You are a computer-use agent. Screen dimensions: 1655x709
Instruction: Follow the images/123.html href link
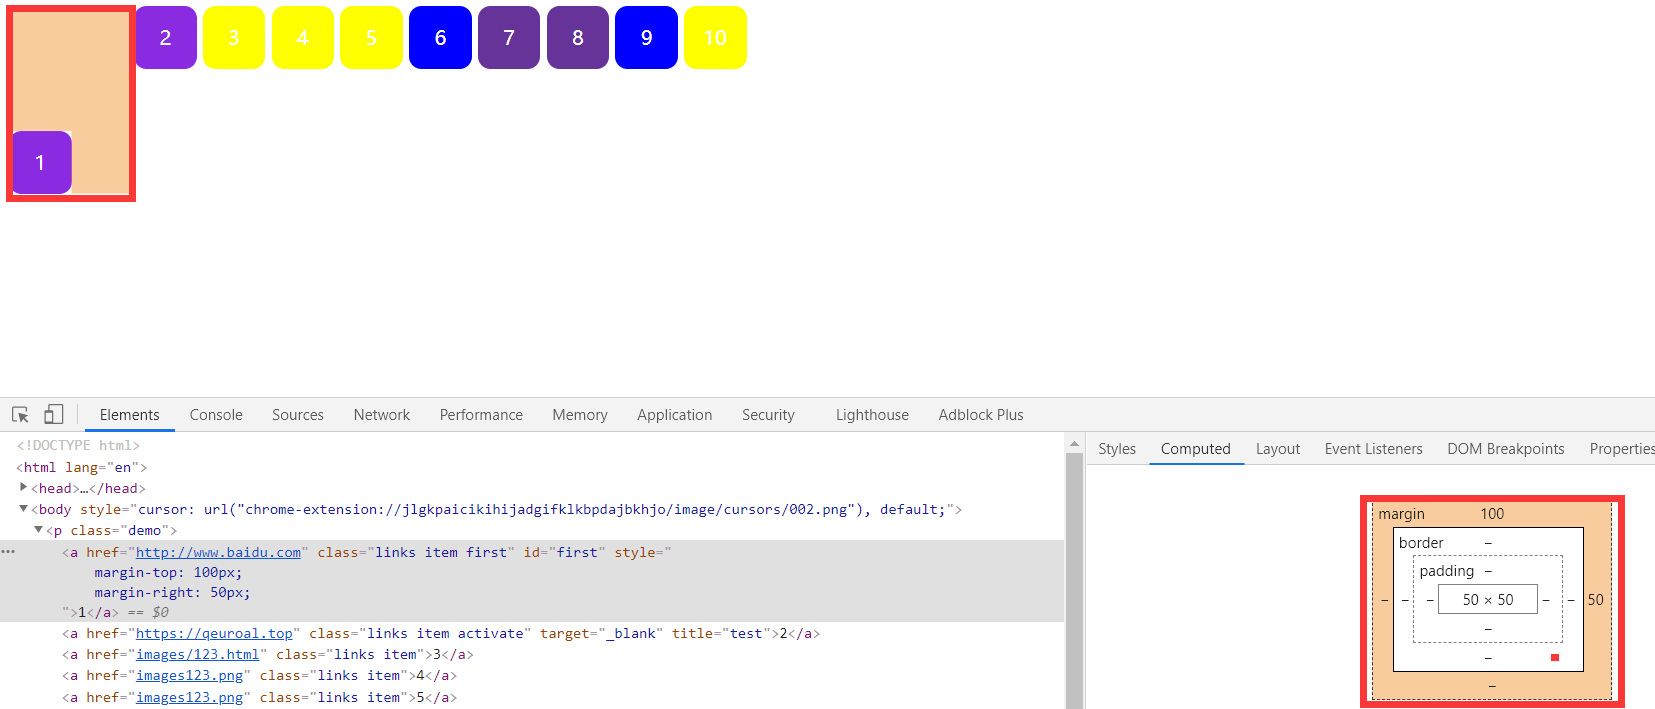tap(197, 654)
